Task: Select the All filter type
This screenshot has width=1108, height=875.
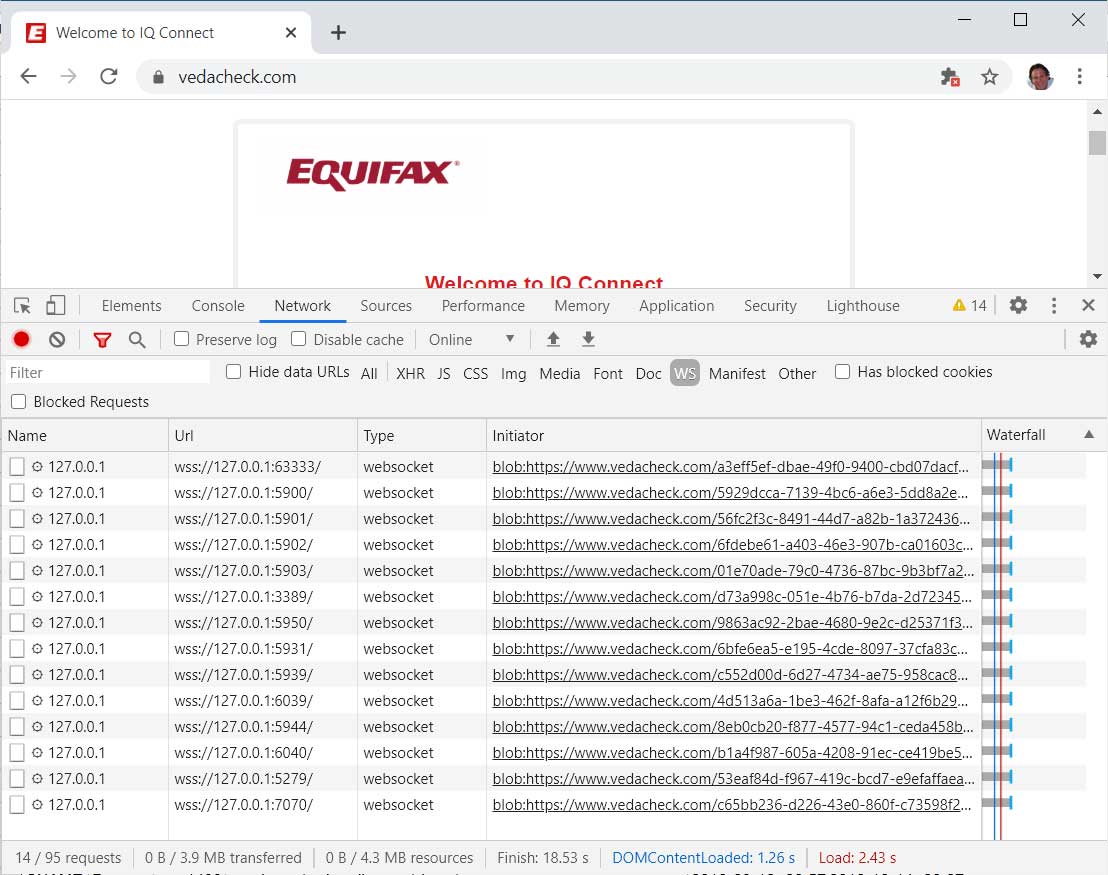Action: [x=369, y=373]
